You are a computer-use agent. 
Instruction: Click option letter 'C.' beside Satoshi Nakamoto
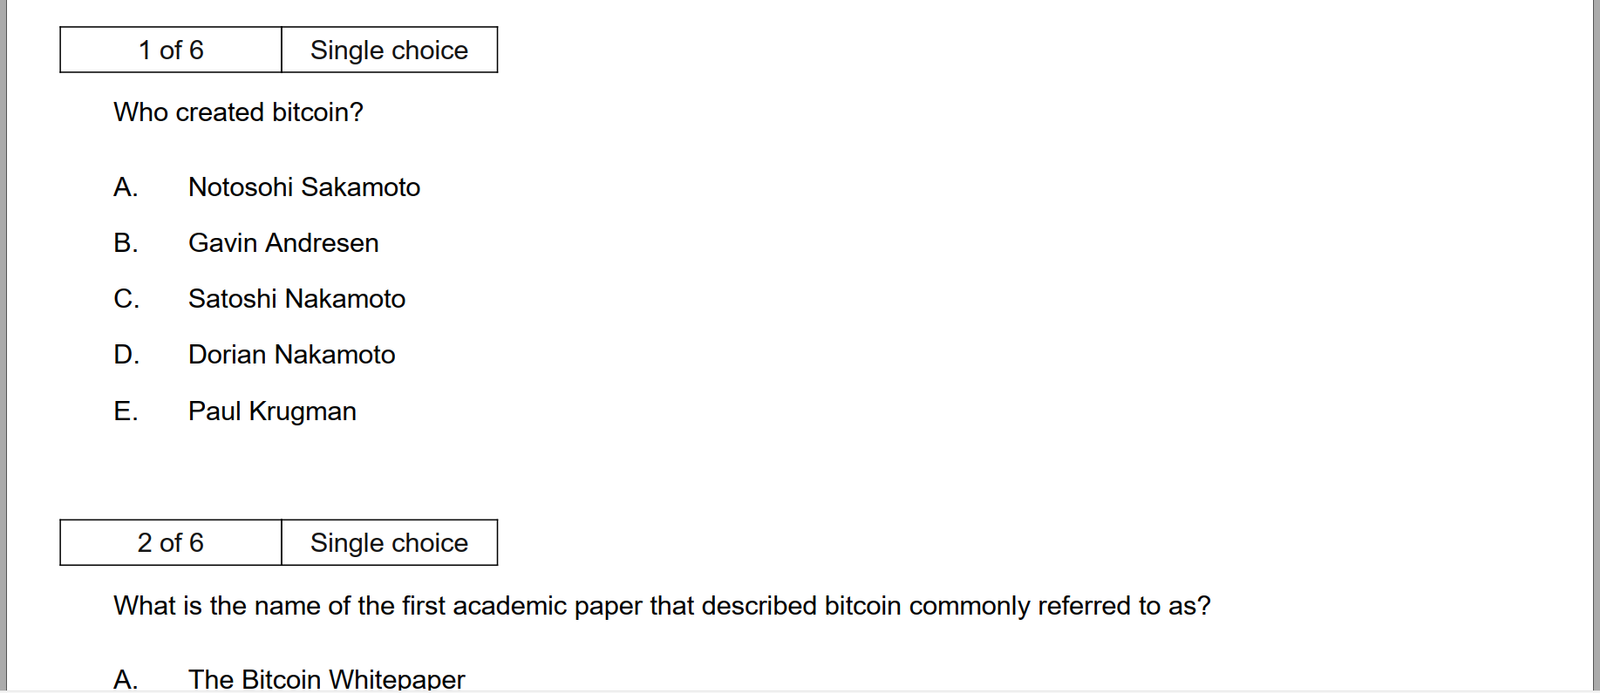[126, 299]
